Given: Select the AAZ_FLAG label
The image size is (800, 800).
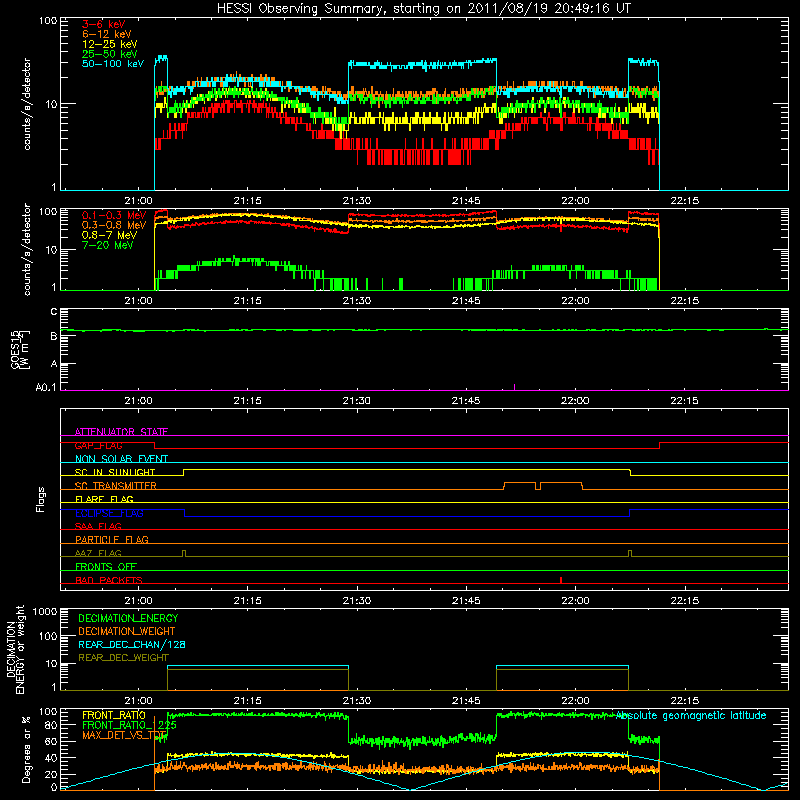Looking at the screenshot, I should click(98, 553).
